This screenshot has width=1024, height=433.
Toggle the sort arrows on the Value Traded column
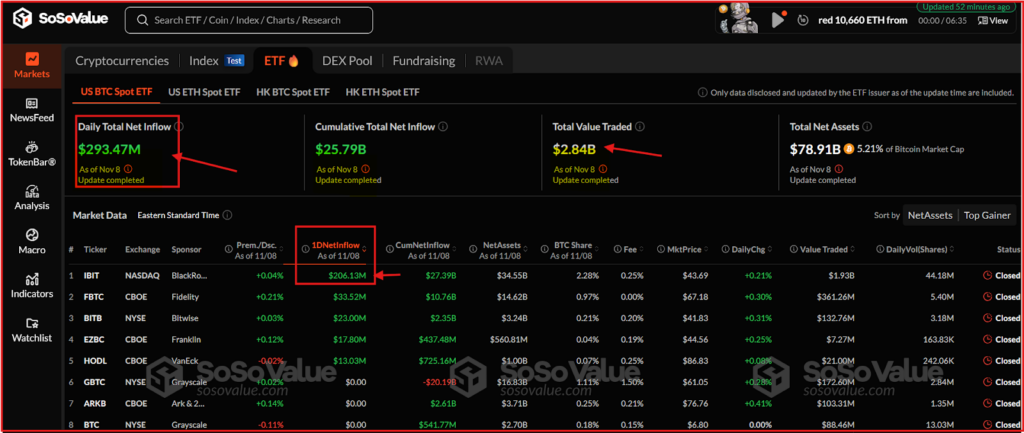(x=852, y=249)
